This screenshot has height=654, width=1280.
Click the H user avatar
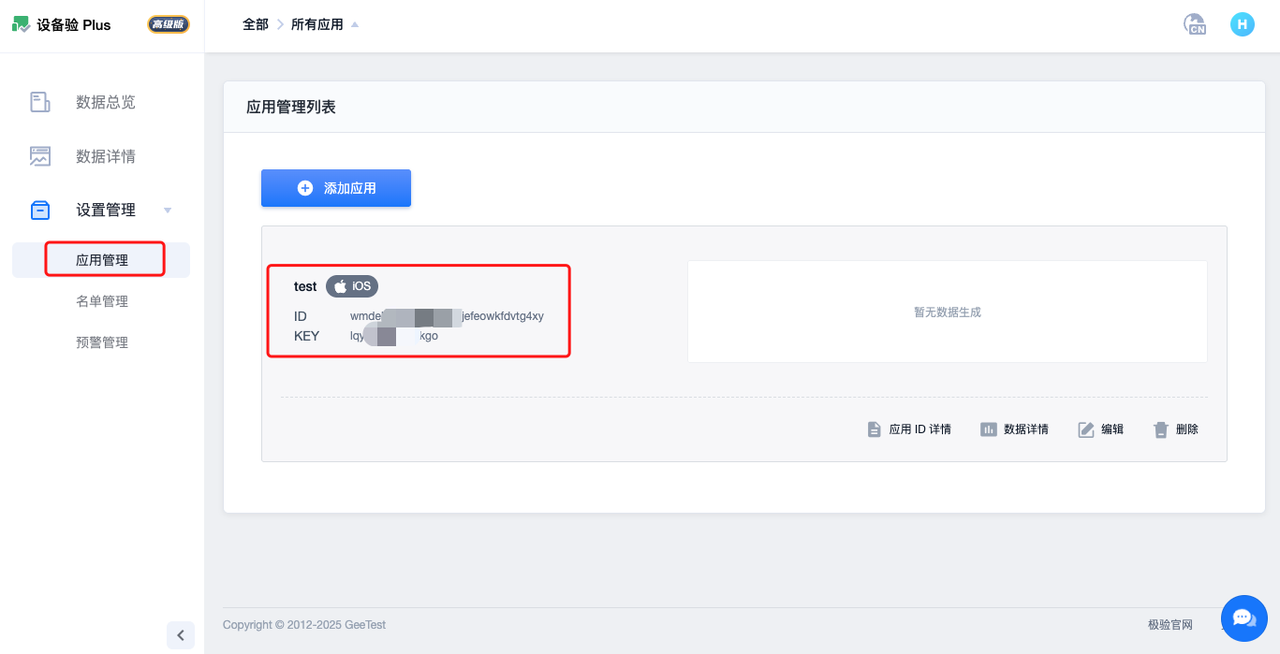pos(1242,24)
